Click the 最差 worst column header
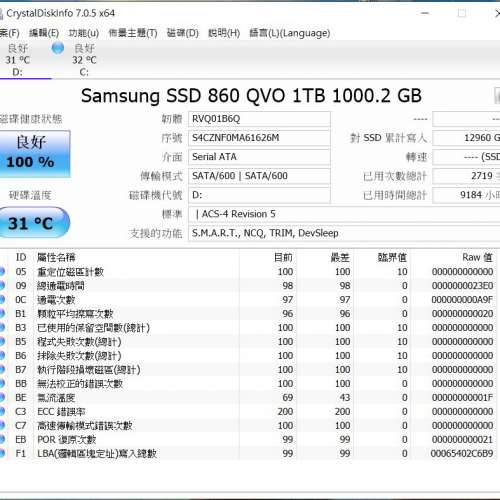 click(x=340, y=257)
